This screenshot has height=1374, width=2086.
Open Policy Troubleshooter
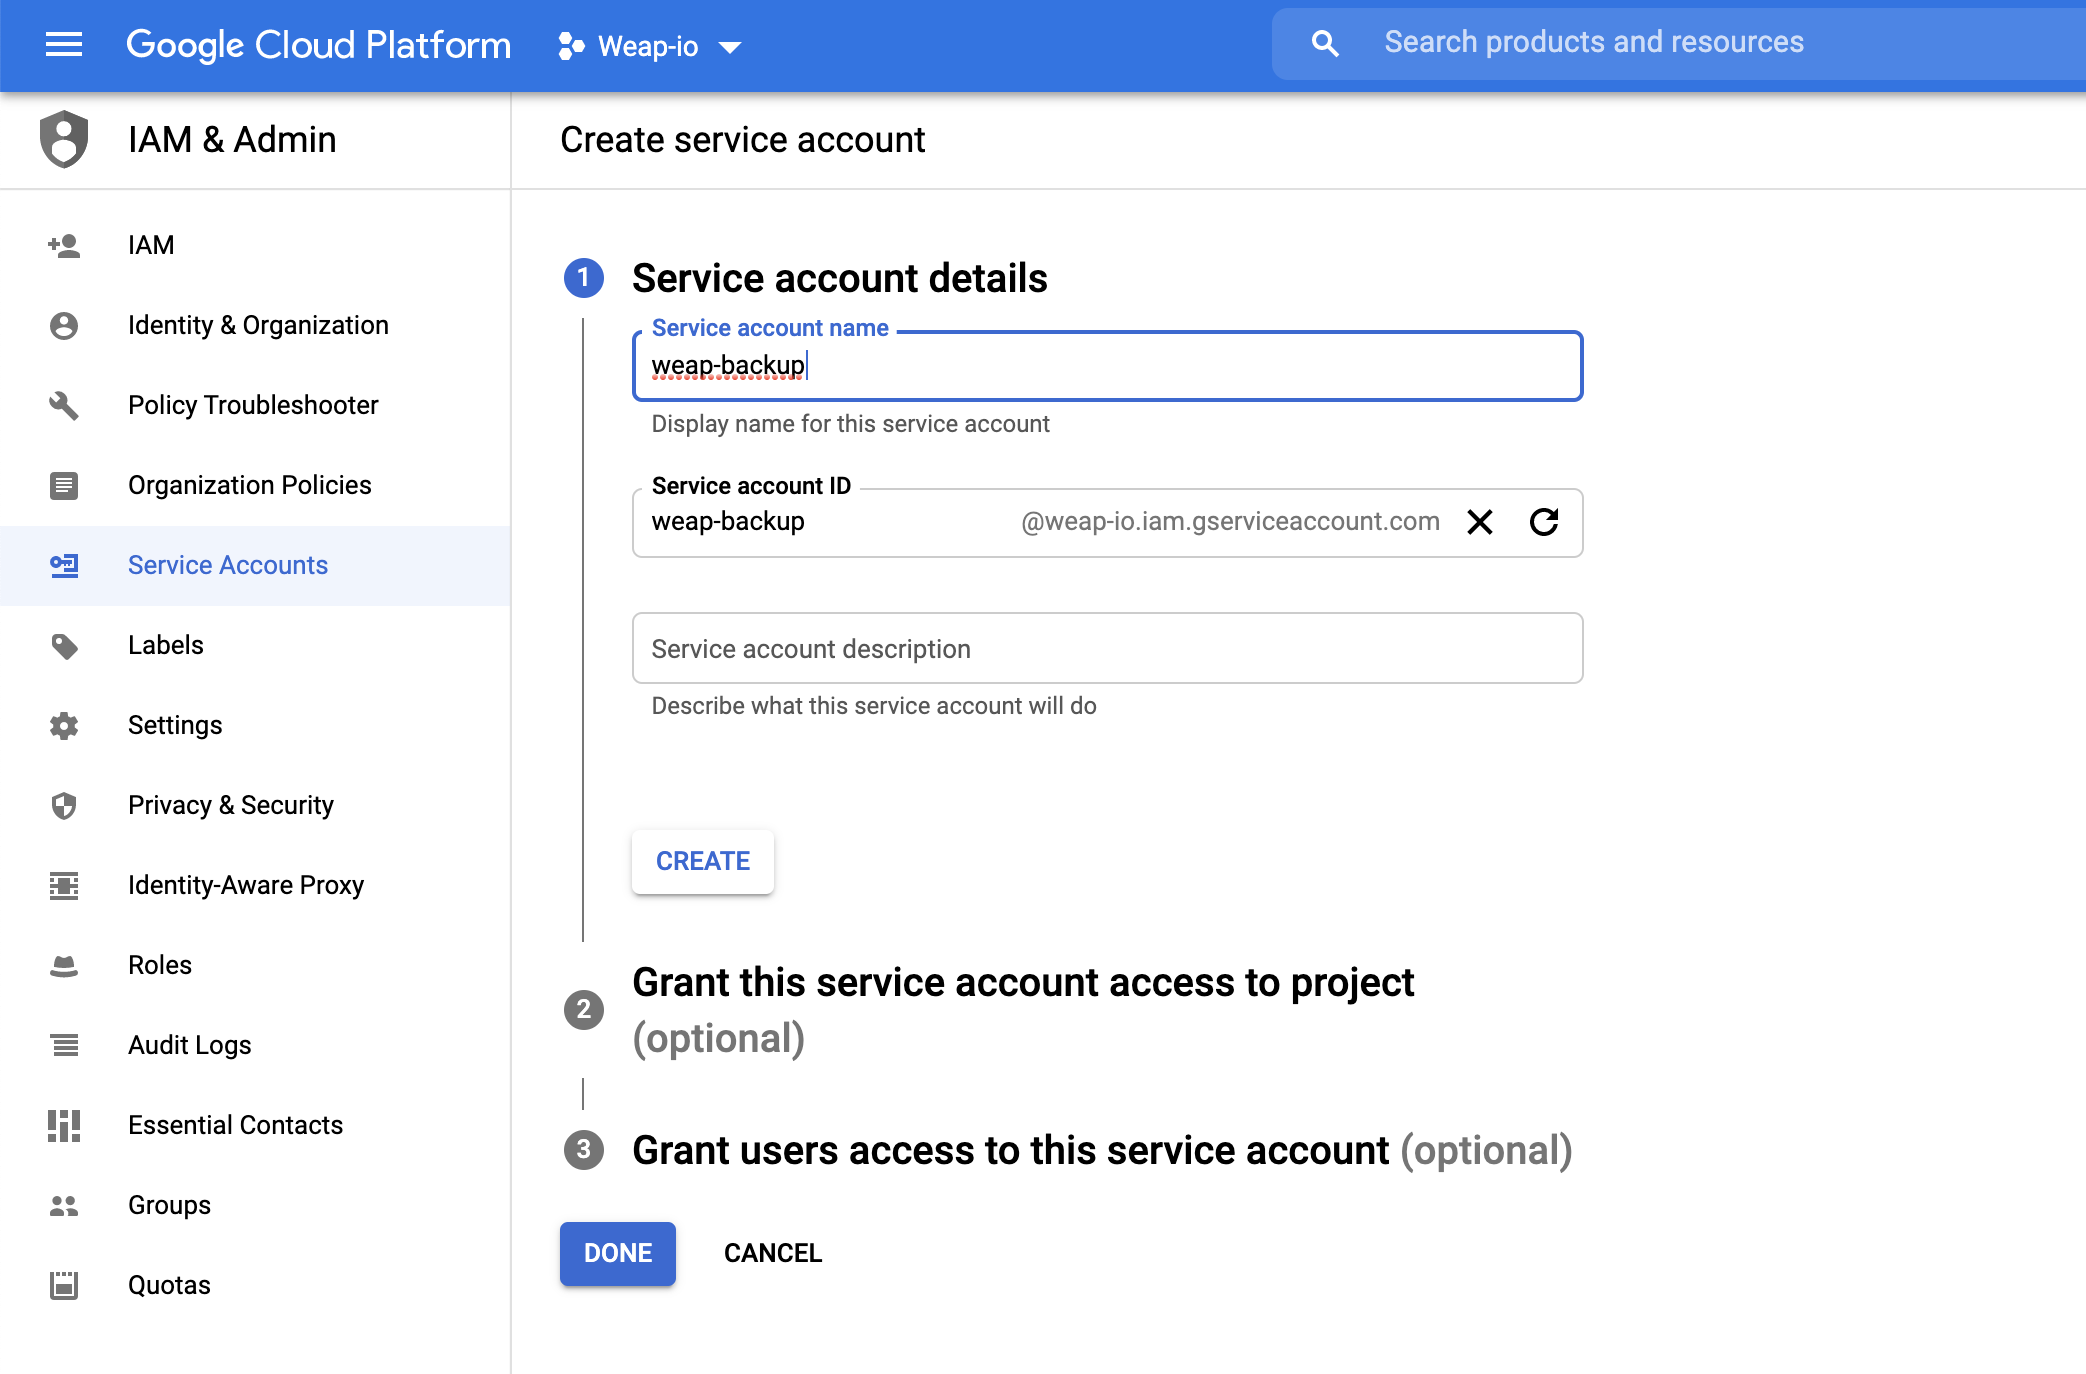(256, 405)
